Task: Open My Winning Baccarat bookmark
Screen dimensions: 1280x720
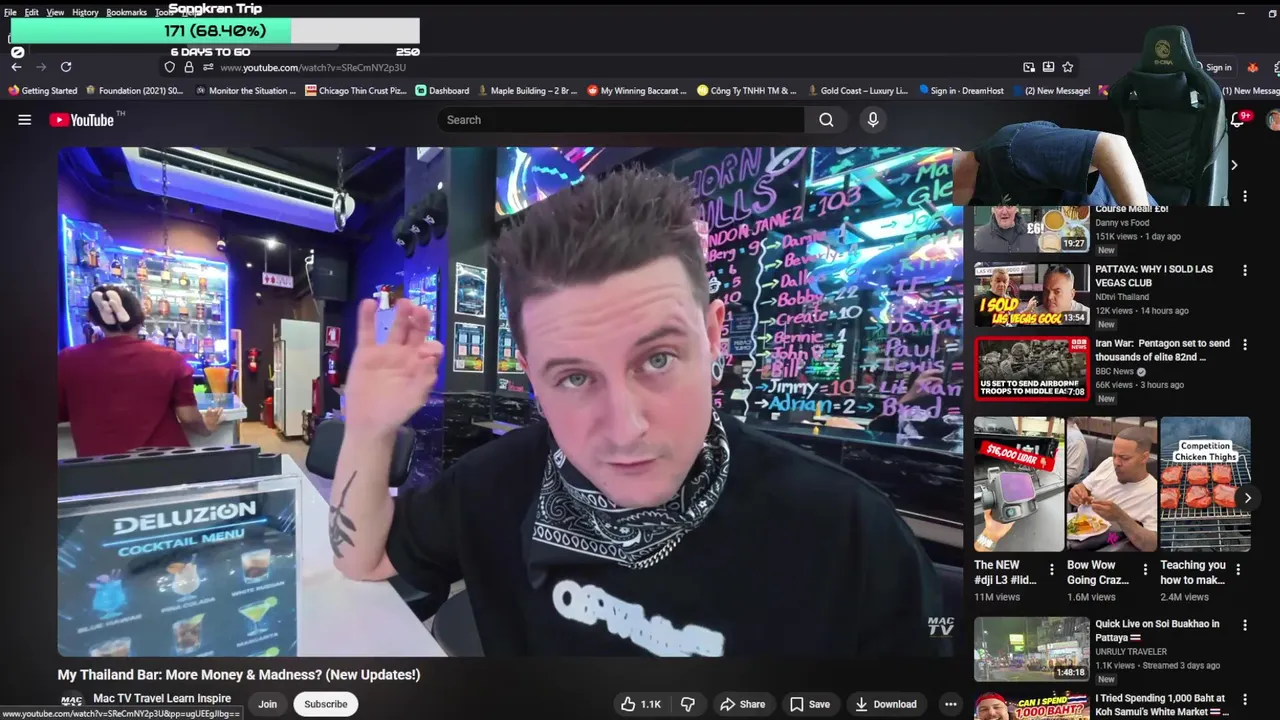Action: [637, 91]
